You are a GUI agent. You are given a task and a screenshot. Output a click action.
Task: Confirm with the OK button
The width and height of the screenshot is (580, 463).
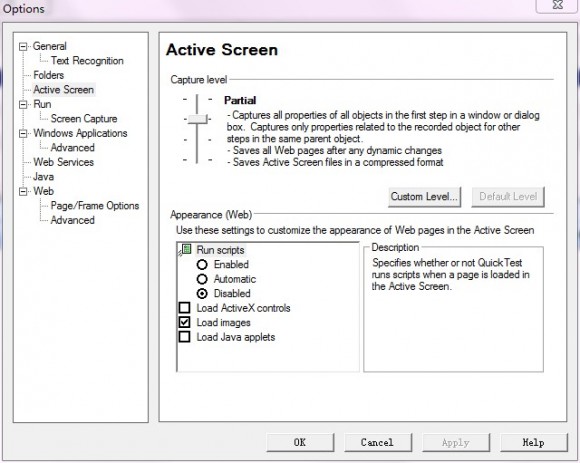[x=300, y=443]
